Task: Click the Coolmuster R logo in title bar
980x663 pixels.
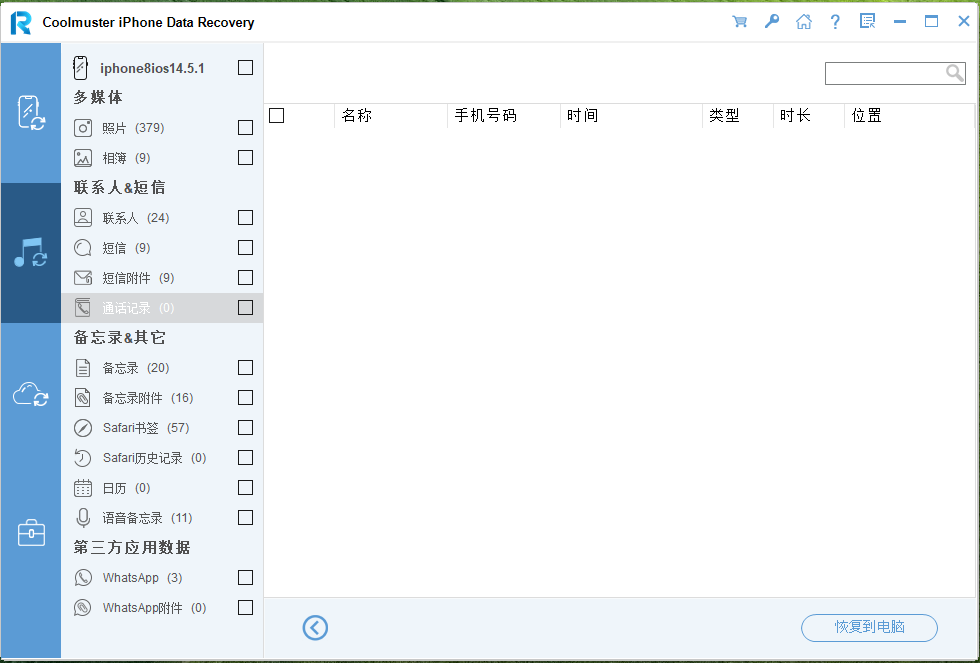Action: click(21, 22)
